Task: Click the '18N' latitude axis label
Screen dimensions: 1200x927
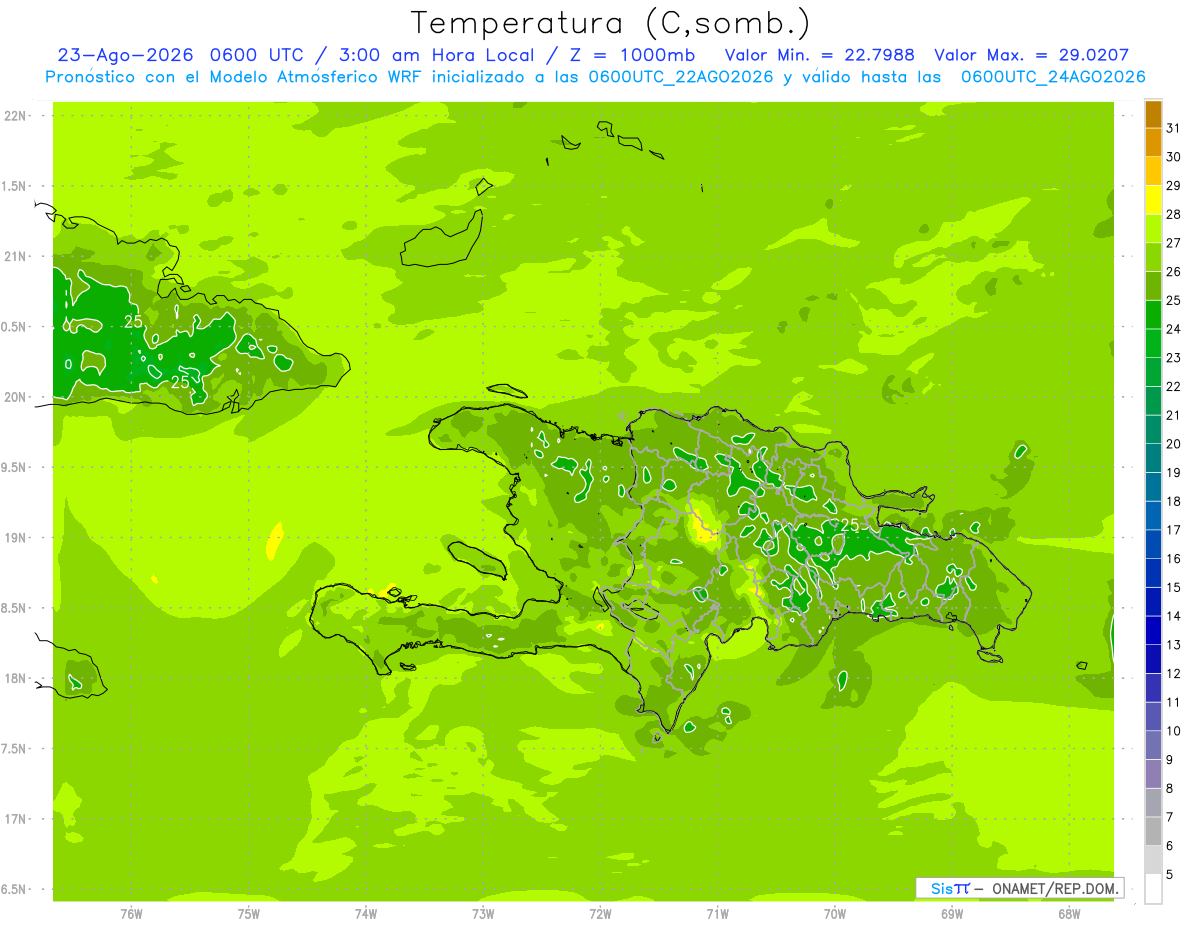Action: pos(15,679)
